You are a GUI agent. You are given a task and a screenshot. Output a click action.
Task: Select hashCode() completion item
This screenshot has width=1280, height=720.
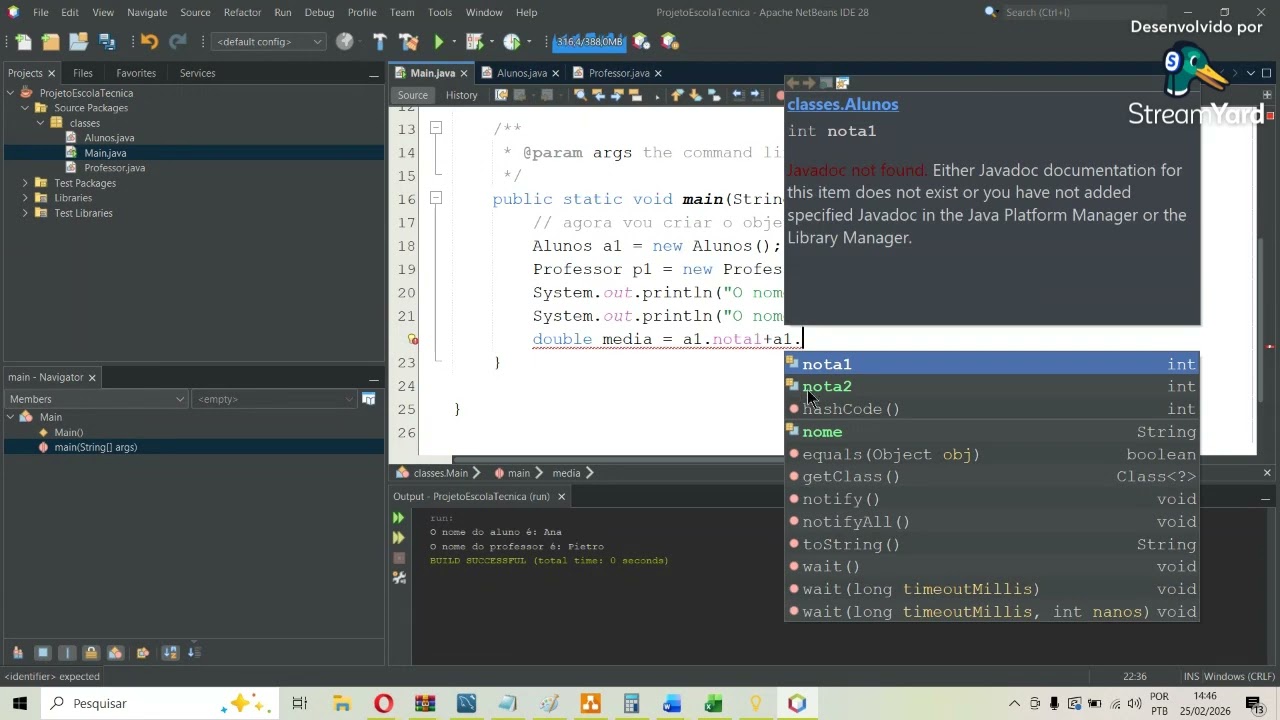click(991, 409)
